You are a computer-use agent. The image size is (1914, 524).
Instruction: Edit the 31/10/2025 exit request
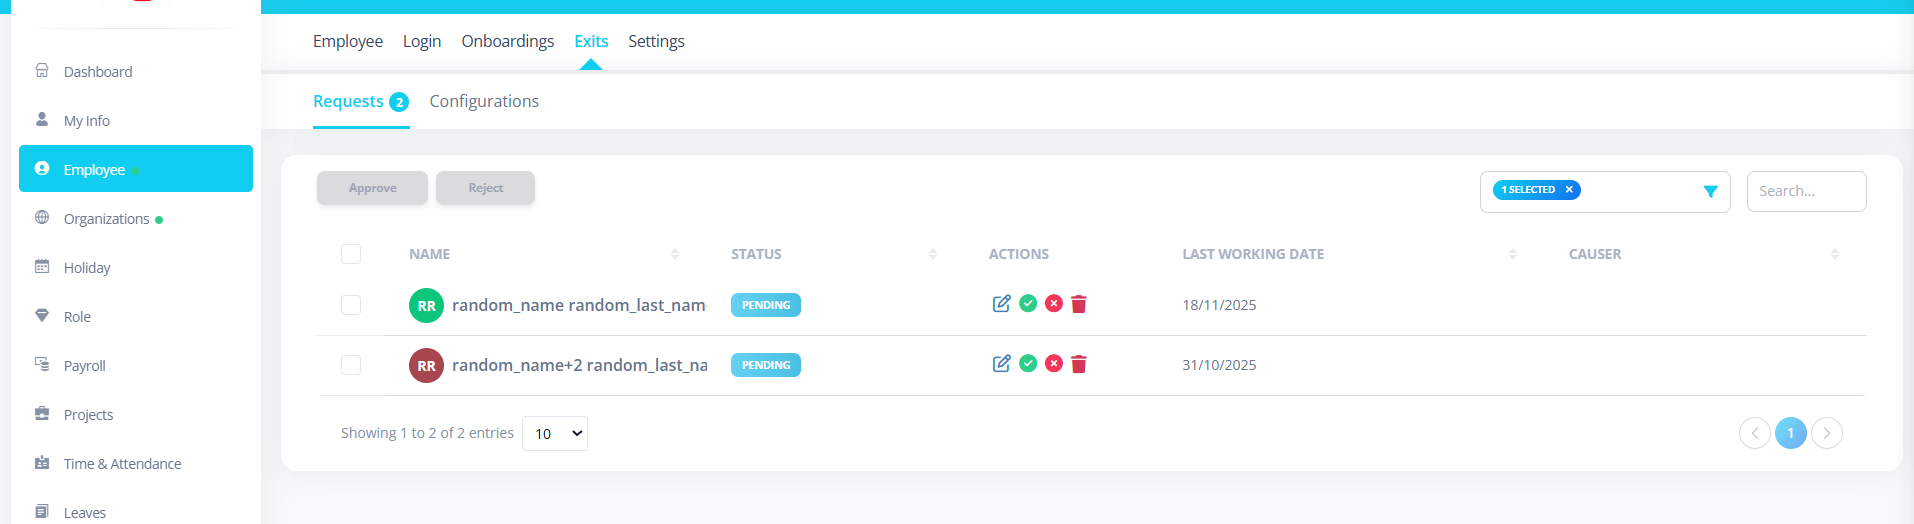(x=1001, y=363)
